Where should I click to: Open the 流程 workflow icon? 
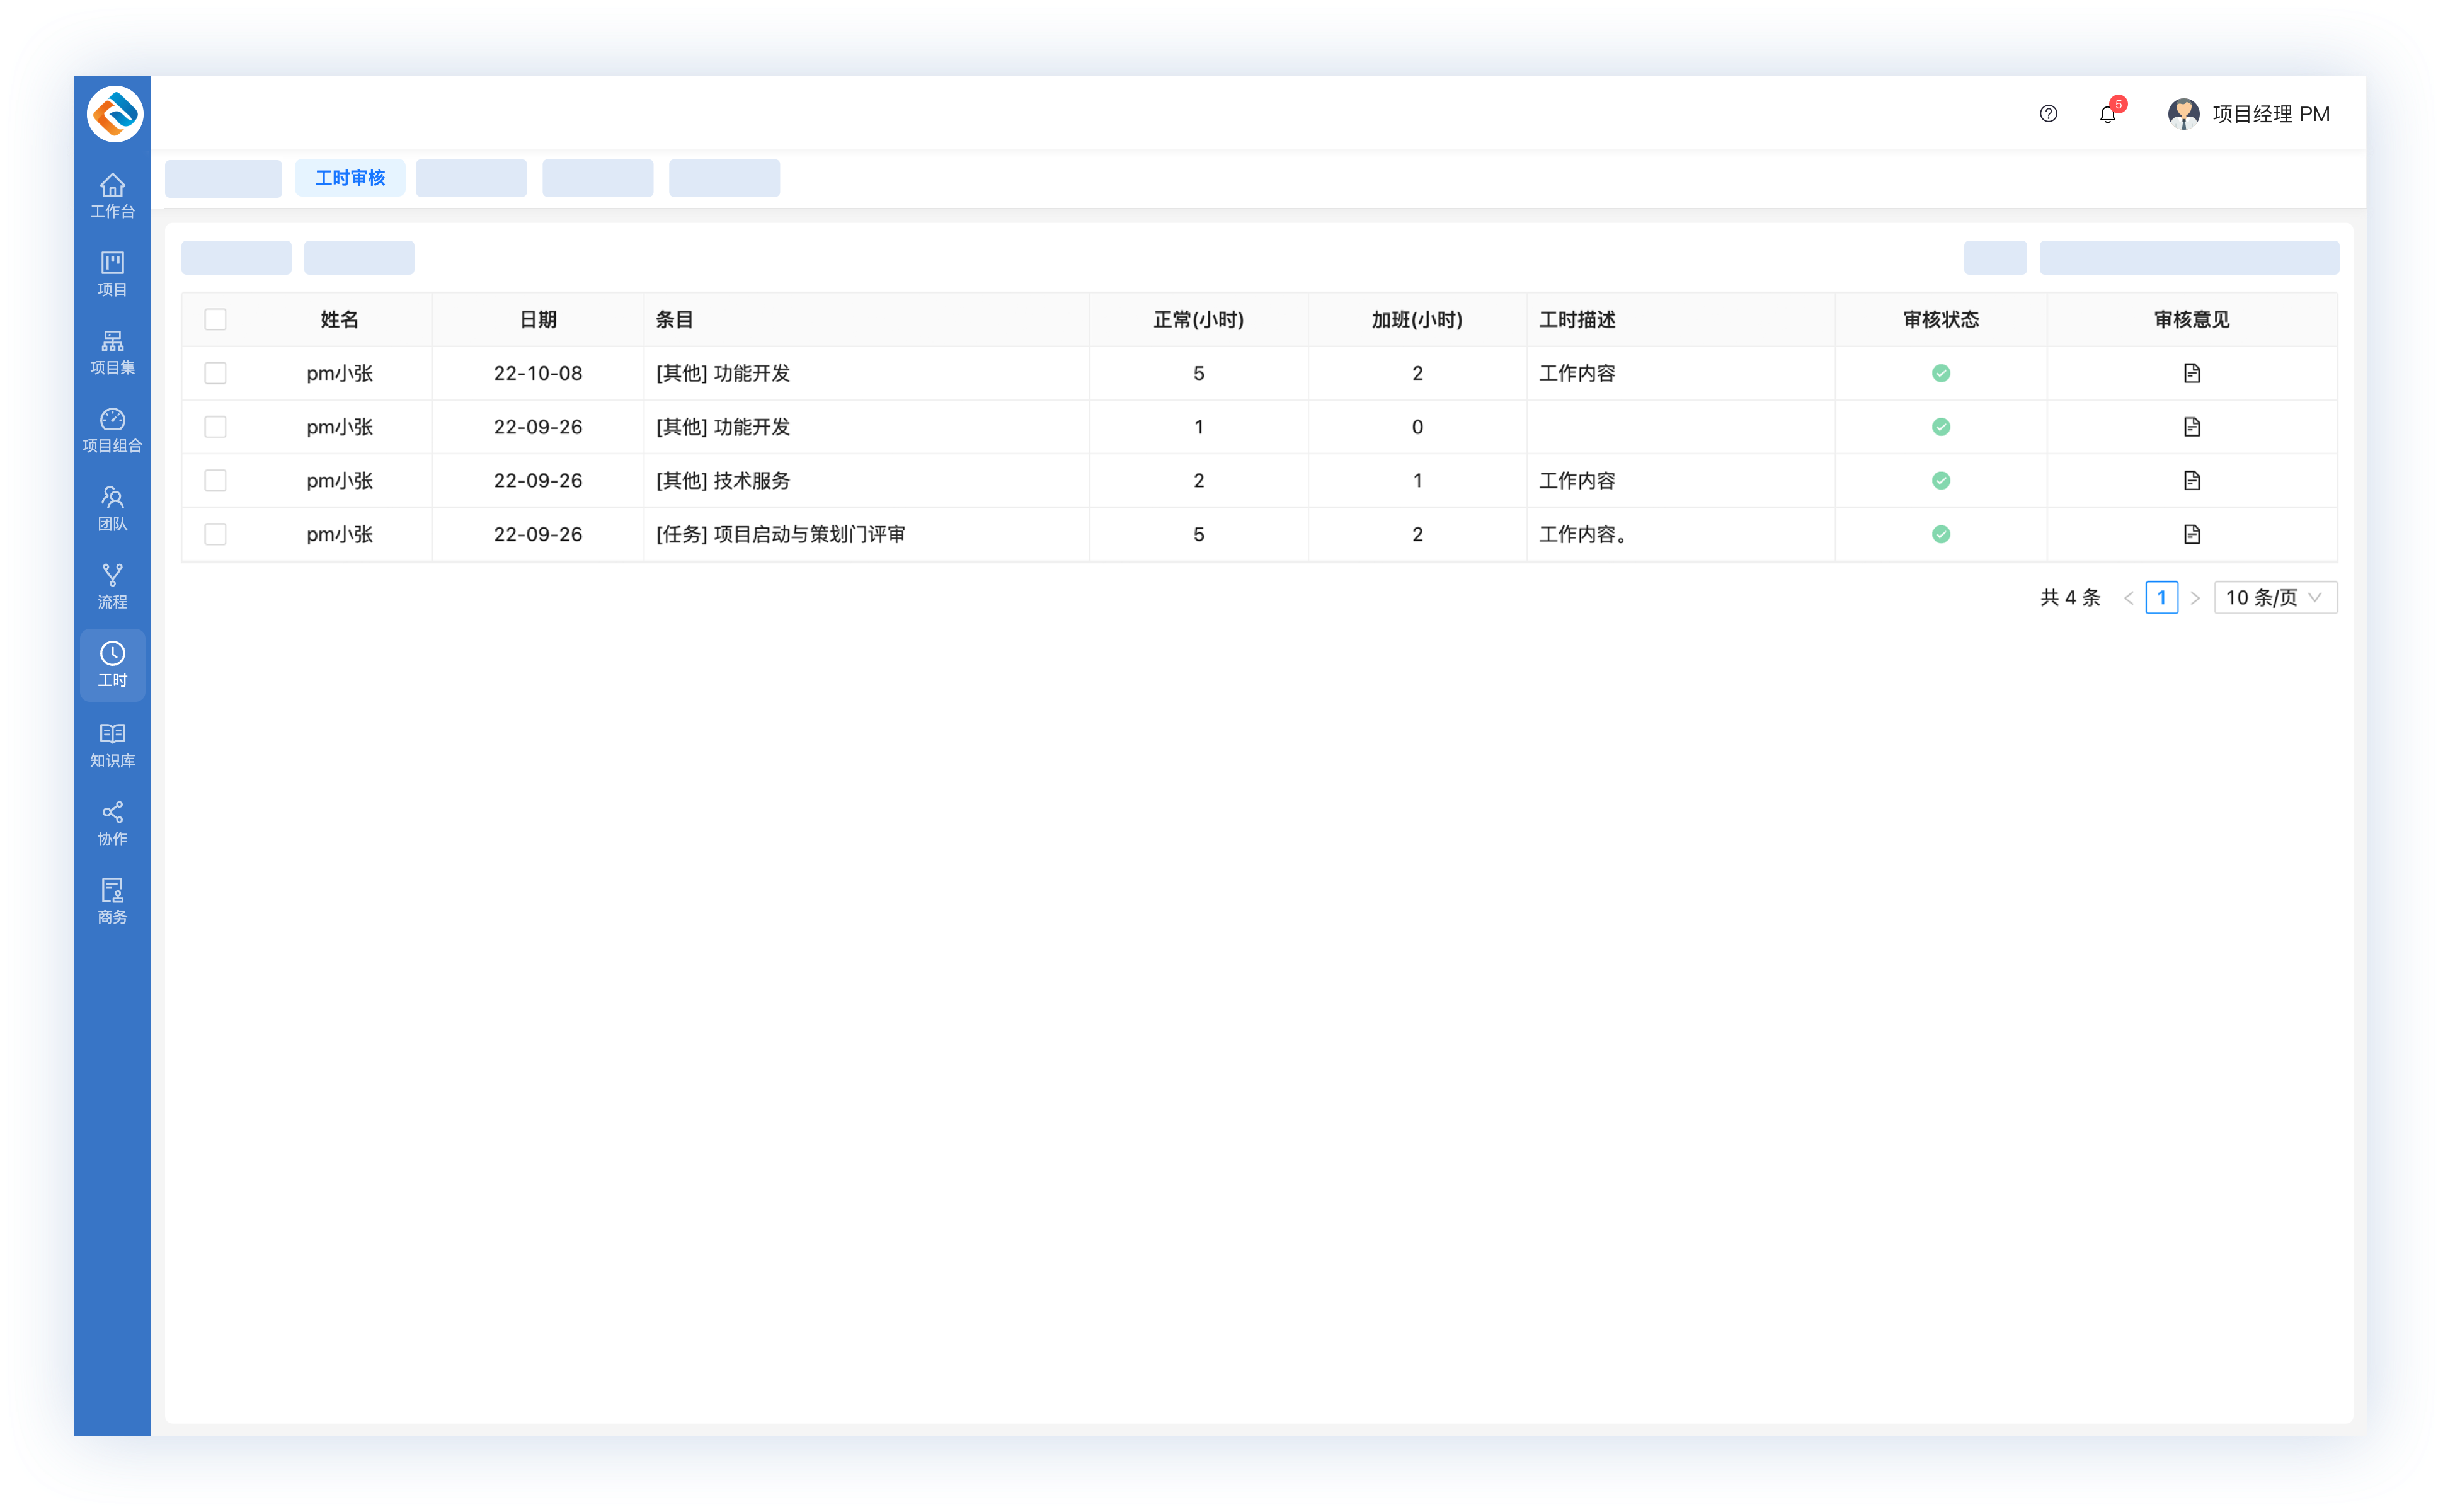pyautogui.click(x=112, y=585)
